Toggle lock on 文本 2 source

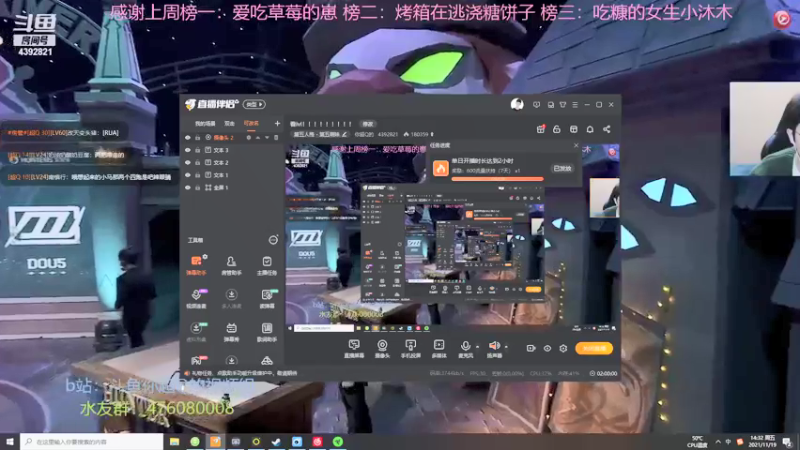coord(197,162)
